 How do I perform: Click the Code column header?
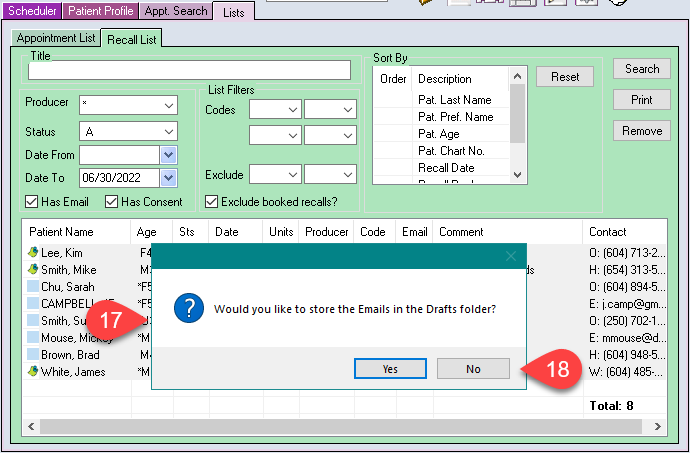[374, 232]
